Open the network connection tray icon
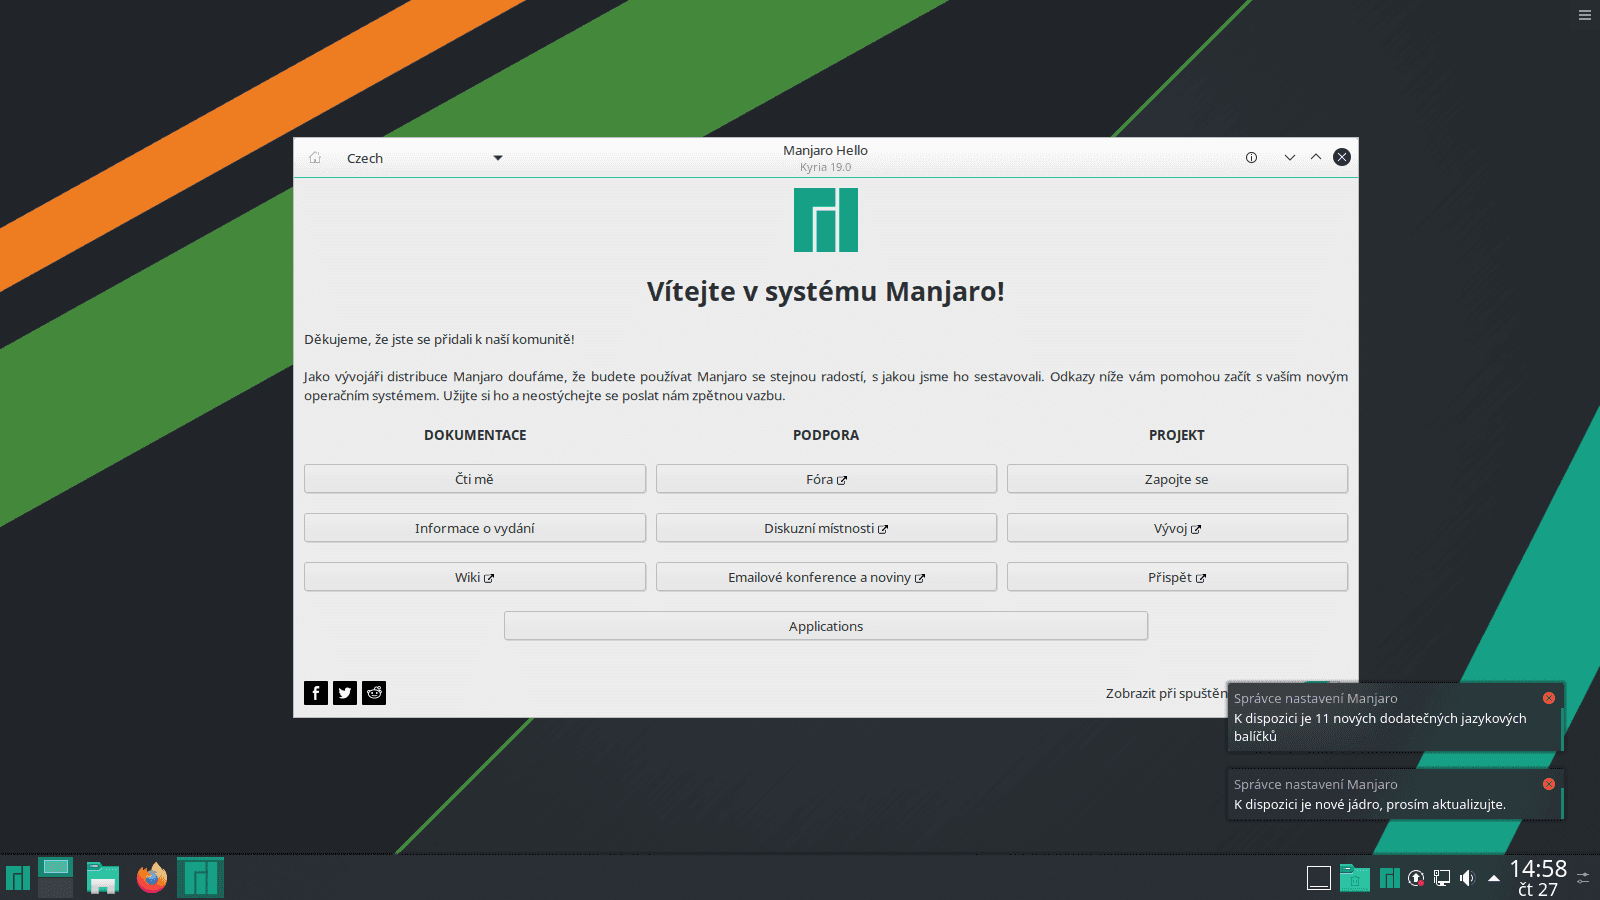Viewport: 1600px width, 900px height. pos(1442,877)
